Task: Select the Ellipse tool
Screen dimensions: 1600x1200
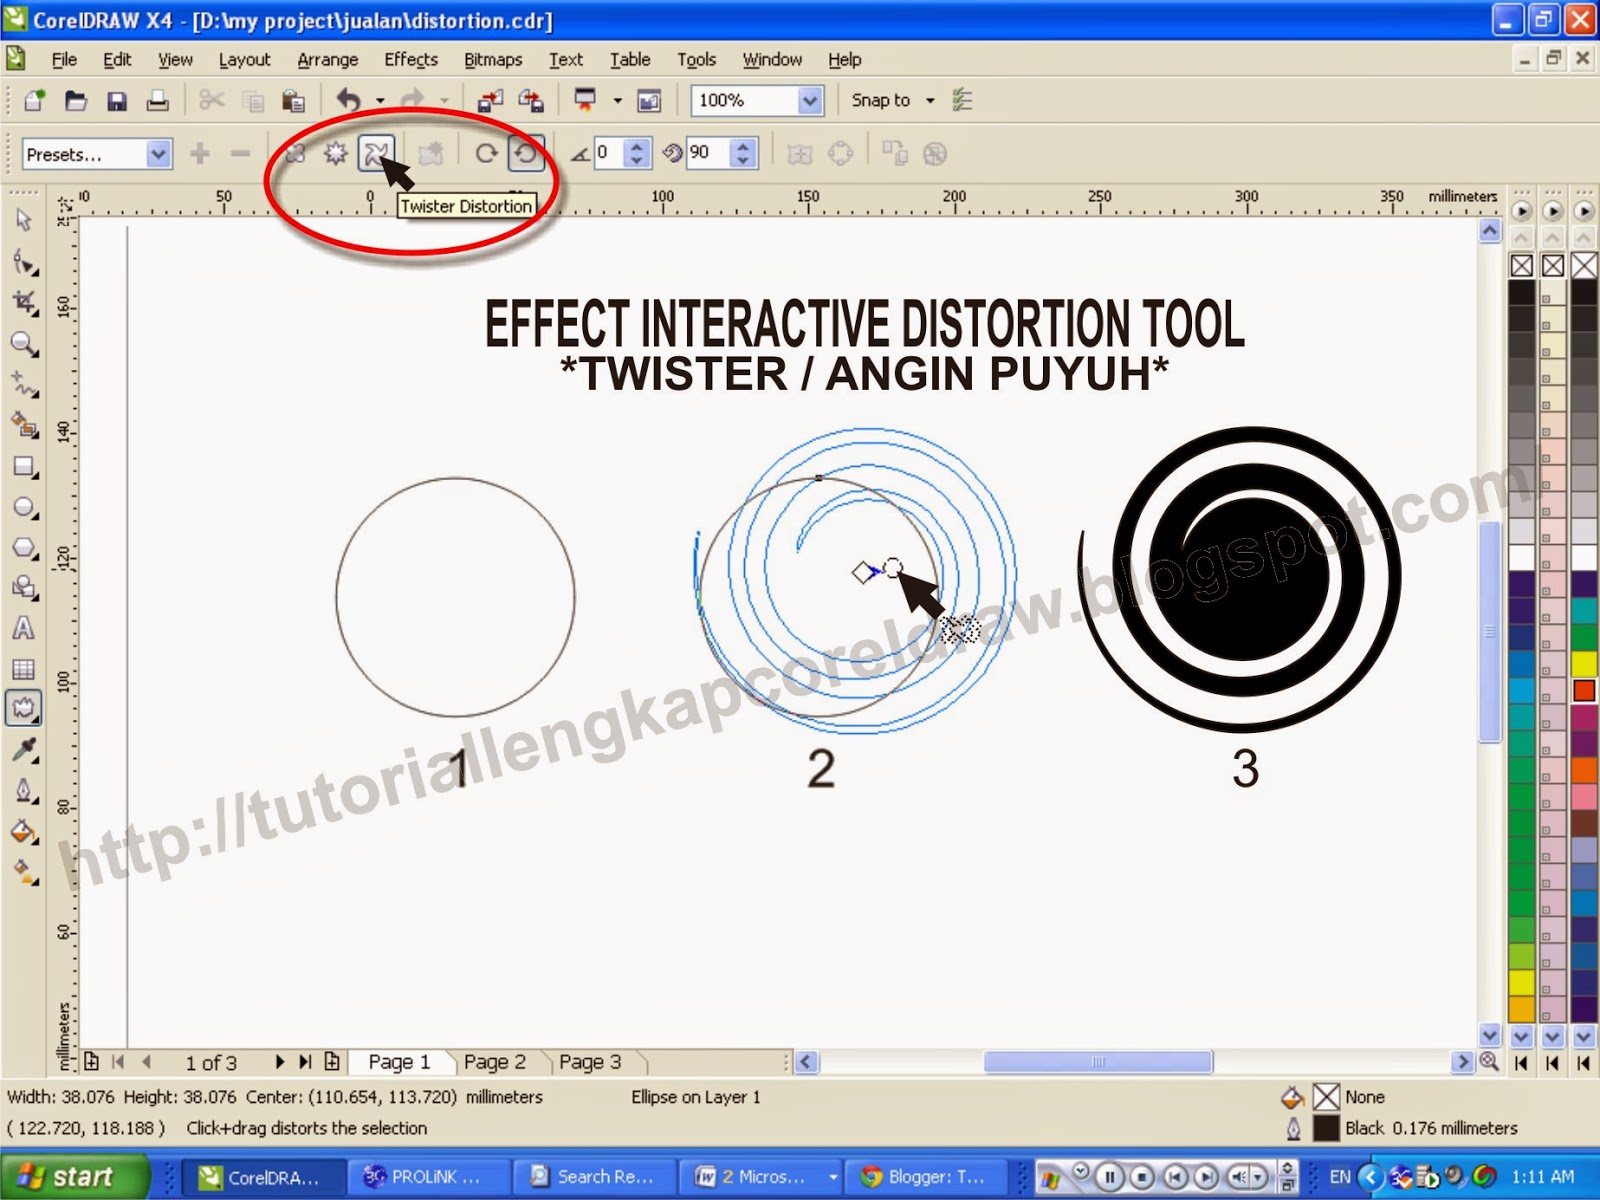Action: [22, 508]
